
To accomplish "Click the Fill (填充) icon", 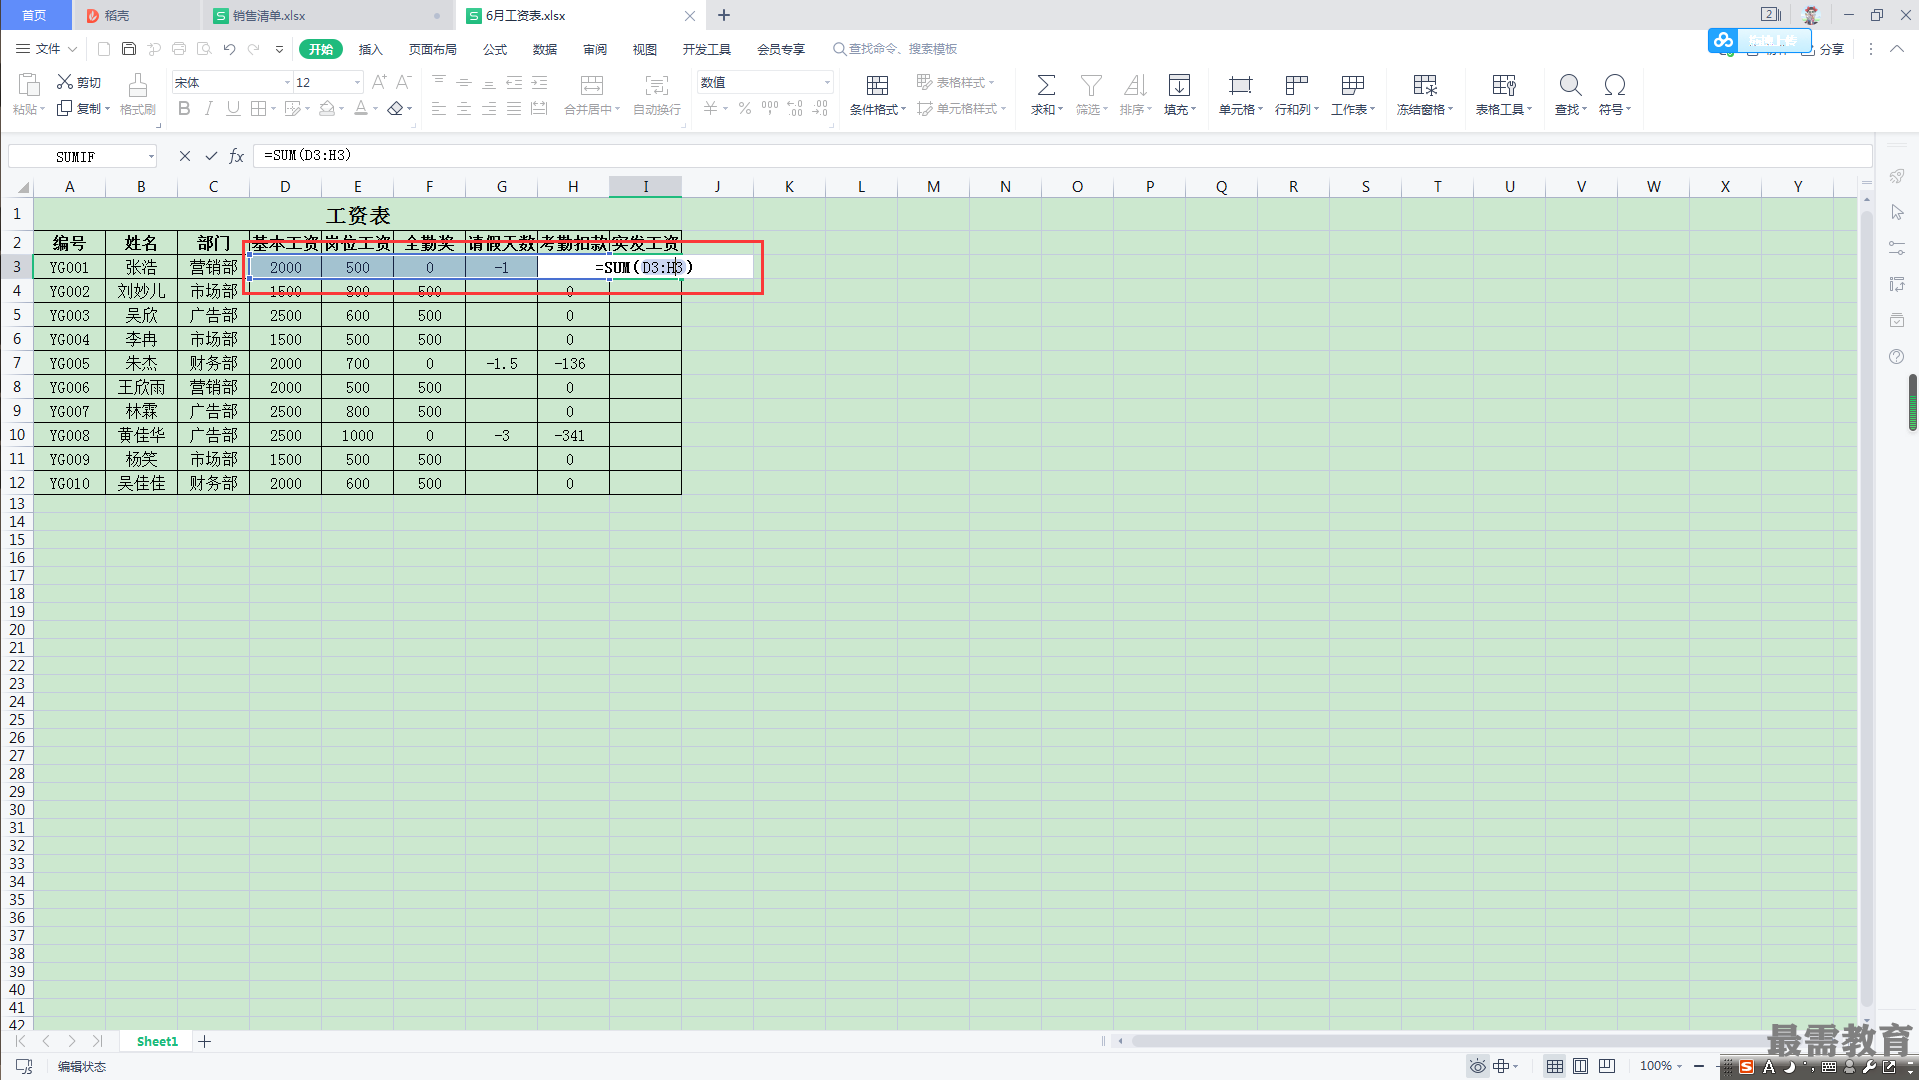I will coord(1180,85).
